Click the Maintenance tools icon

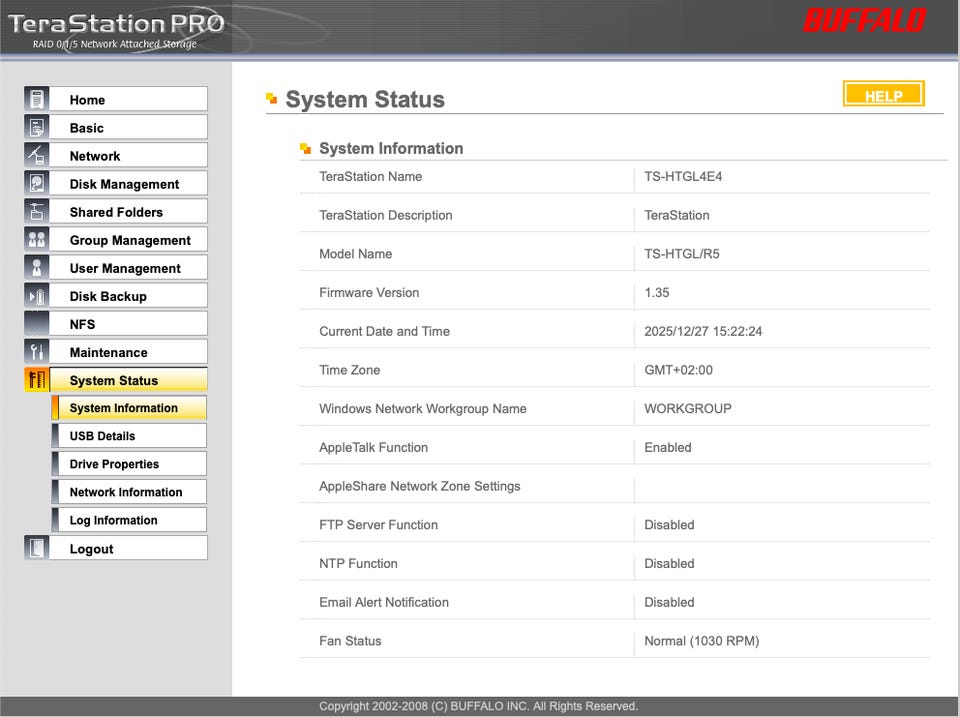pyautogui.click(x=37, y=351)
